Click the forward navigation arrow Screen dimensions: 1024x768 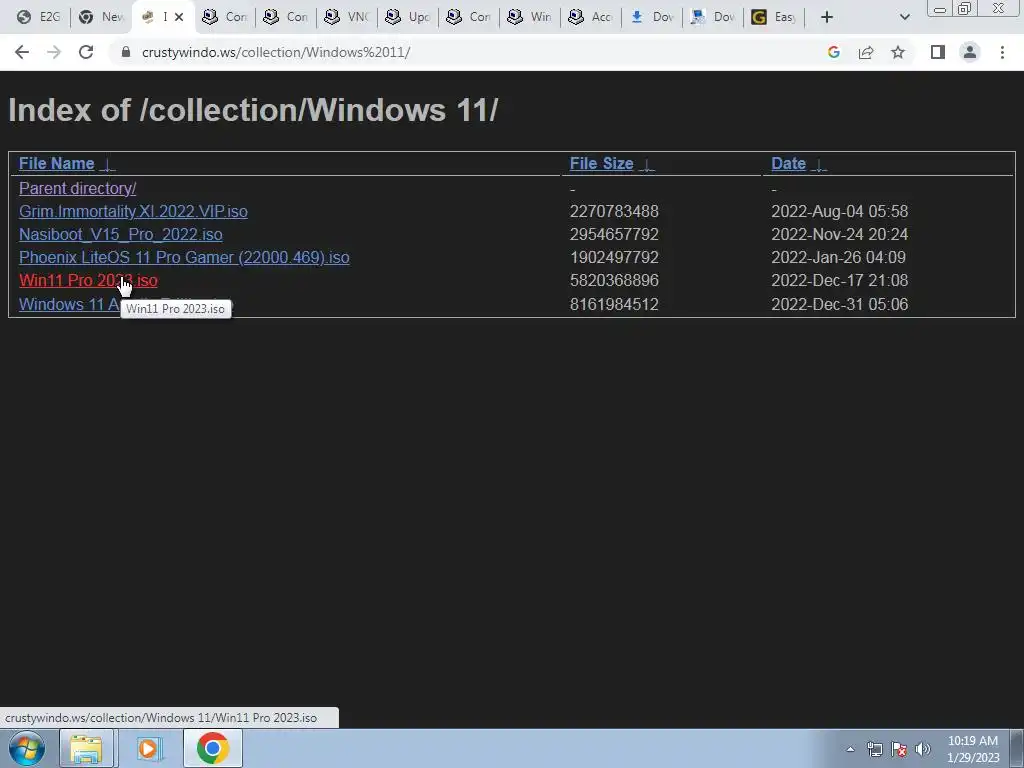coord(54,52)
